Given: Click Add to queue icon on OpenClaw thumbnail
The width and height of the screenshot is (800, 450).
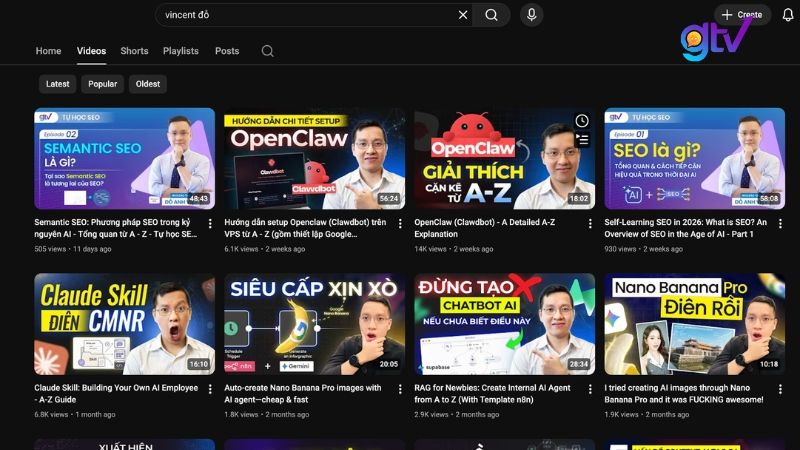Looking at the screenshot, I should click(x=582, y=139).
